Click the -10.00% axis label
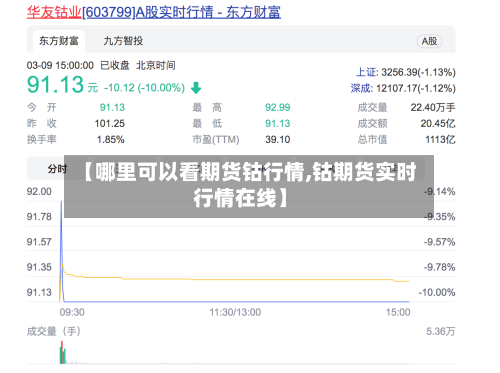 (437, 292)
